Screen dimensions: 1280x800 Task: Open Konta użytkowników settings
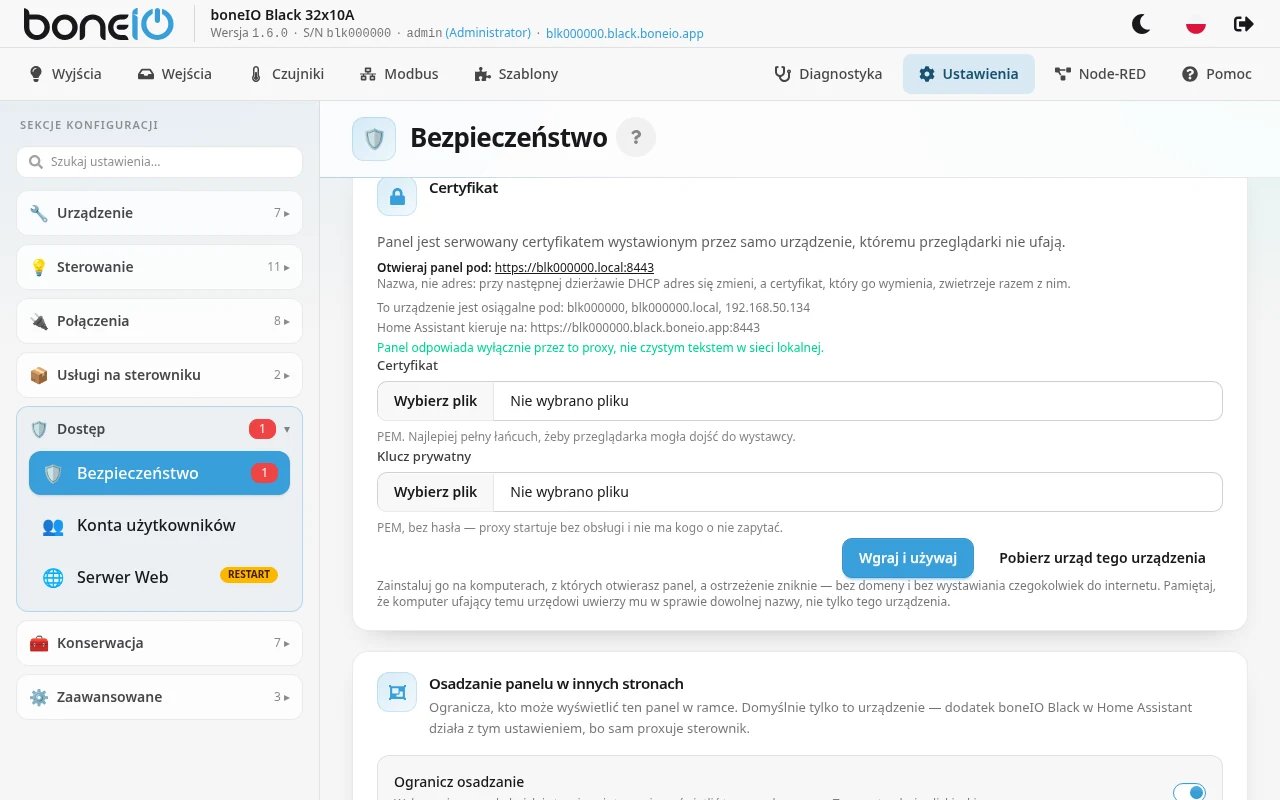coord(159,525)
